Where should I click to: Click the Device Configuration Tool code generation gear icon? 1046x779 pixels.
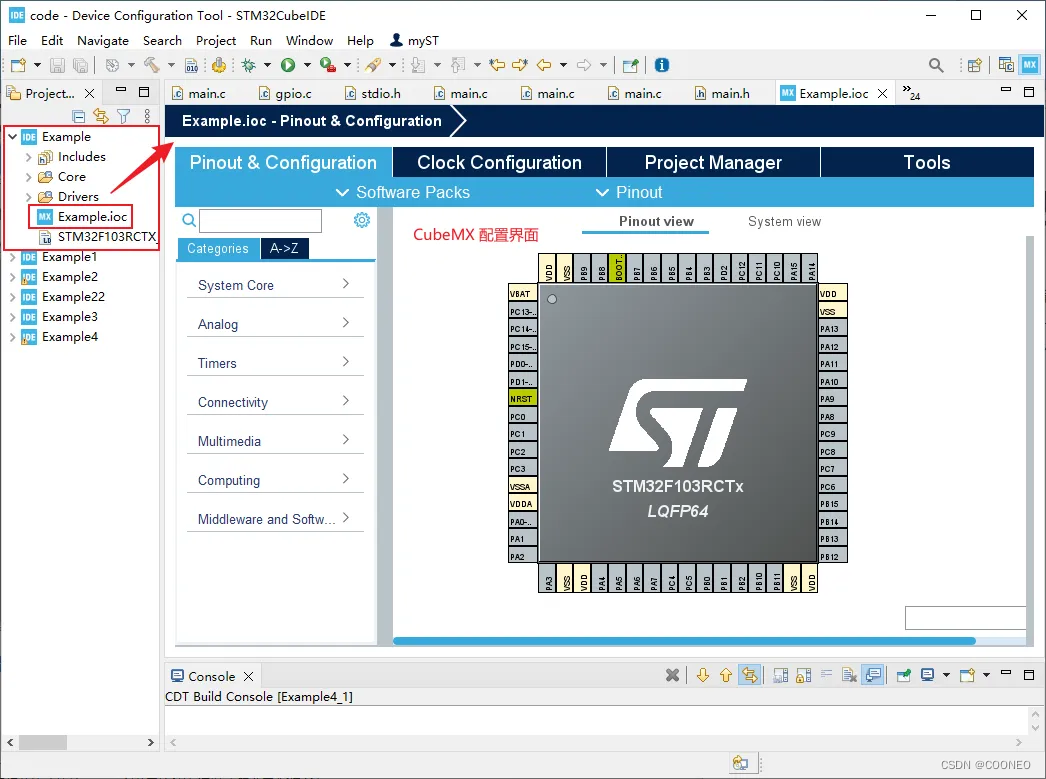click(x=219, y=65)
